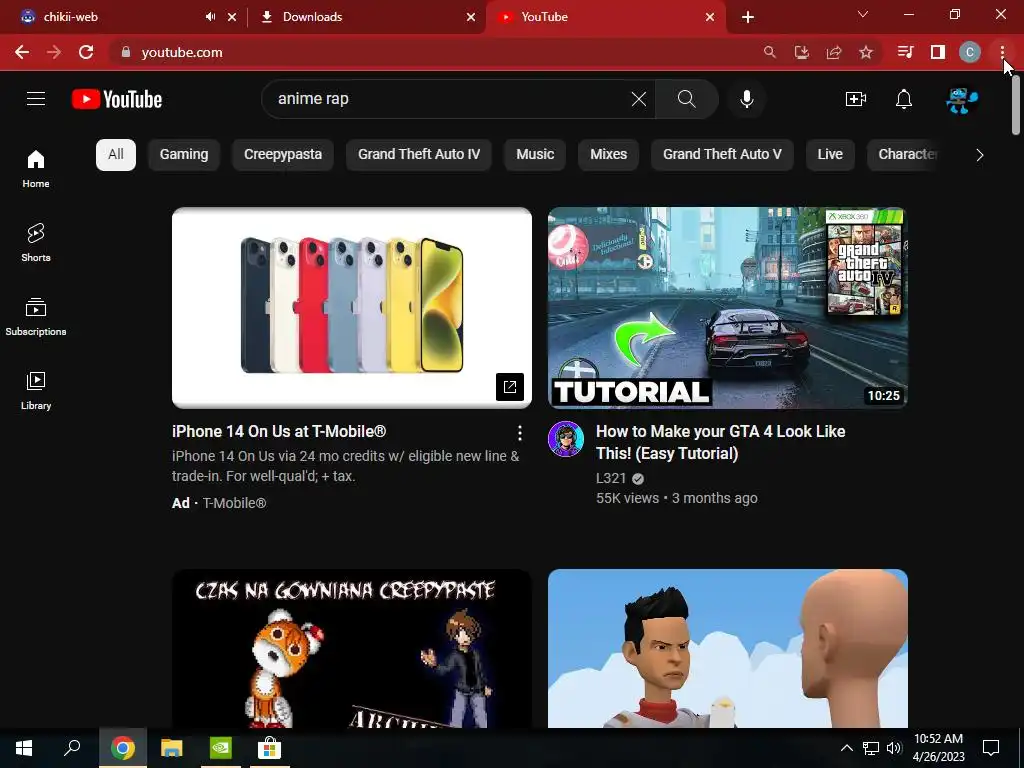Click the L321 channel avatar
This screenshot has height=768, width=1024.
coord(566,439)
